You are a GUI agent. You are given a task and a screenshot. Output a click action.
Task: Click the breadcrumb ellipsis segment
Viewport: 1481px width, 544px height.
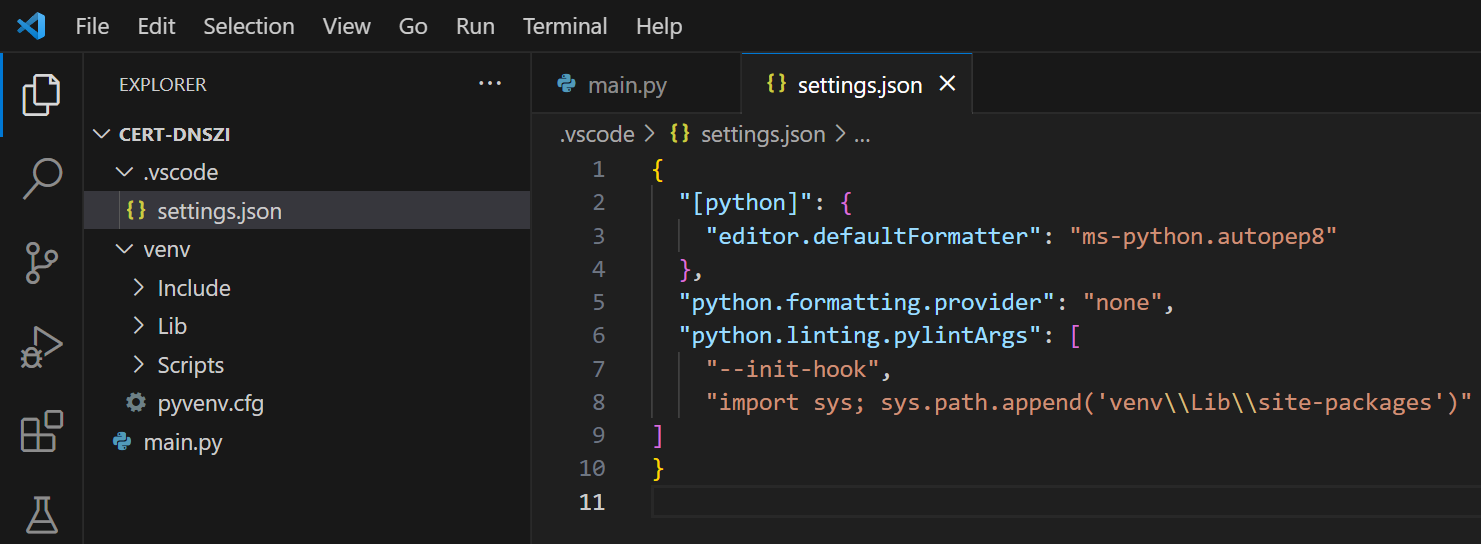pos(862,134)
